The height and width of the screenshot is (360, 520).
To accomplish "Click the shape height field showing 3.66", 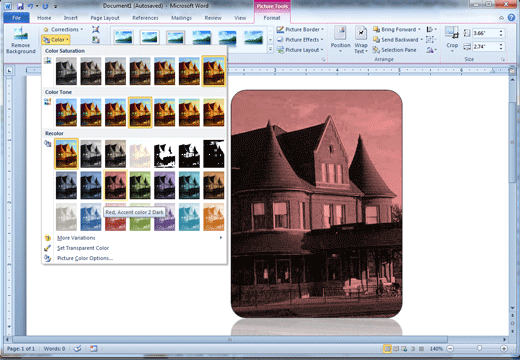I will point(485,33).
